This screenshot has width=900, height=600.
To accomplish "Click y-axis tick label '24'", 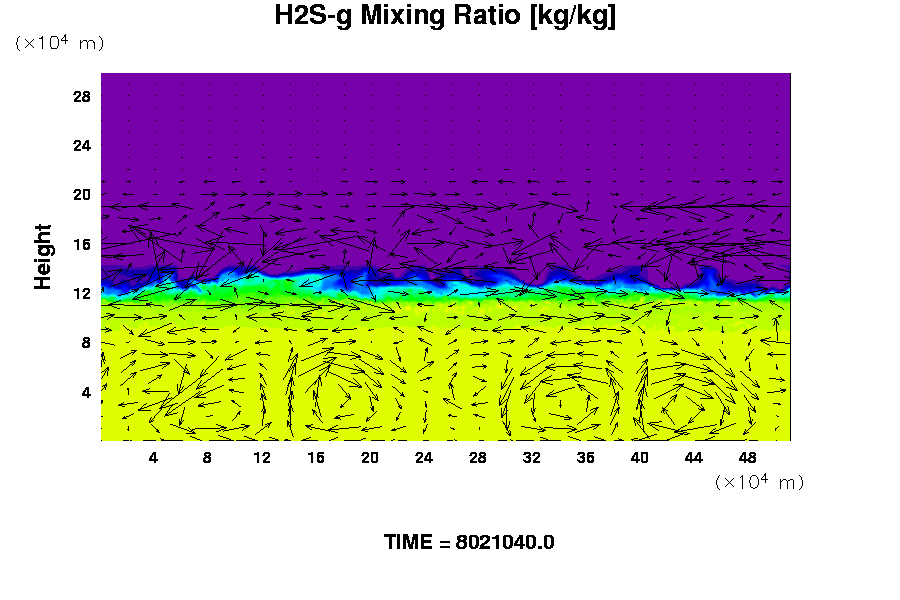I will click(x=82, y=146).
